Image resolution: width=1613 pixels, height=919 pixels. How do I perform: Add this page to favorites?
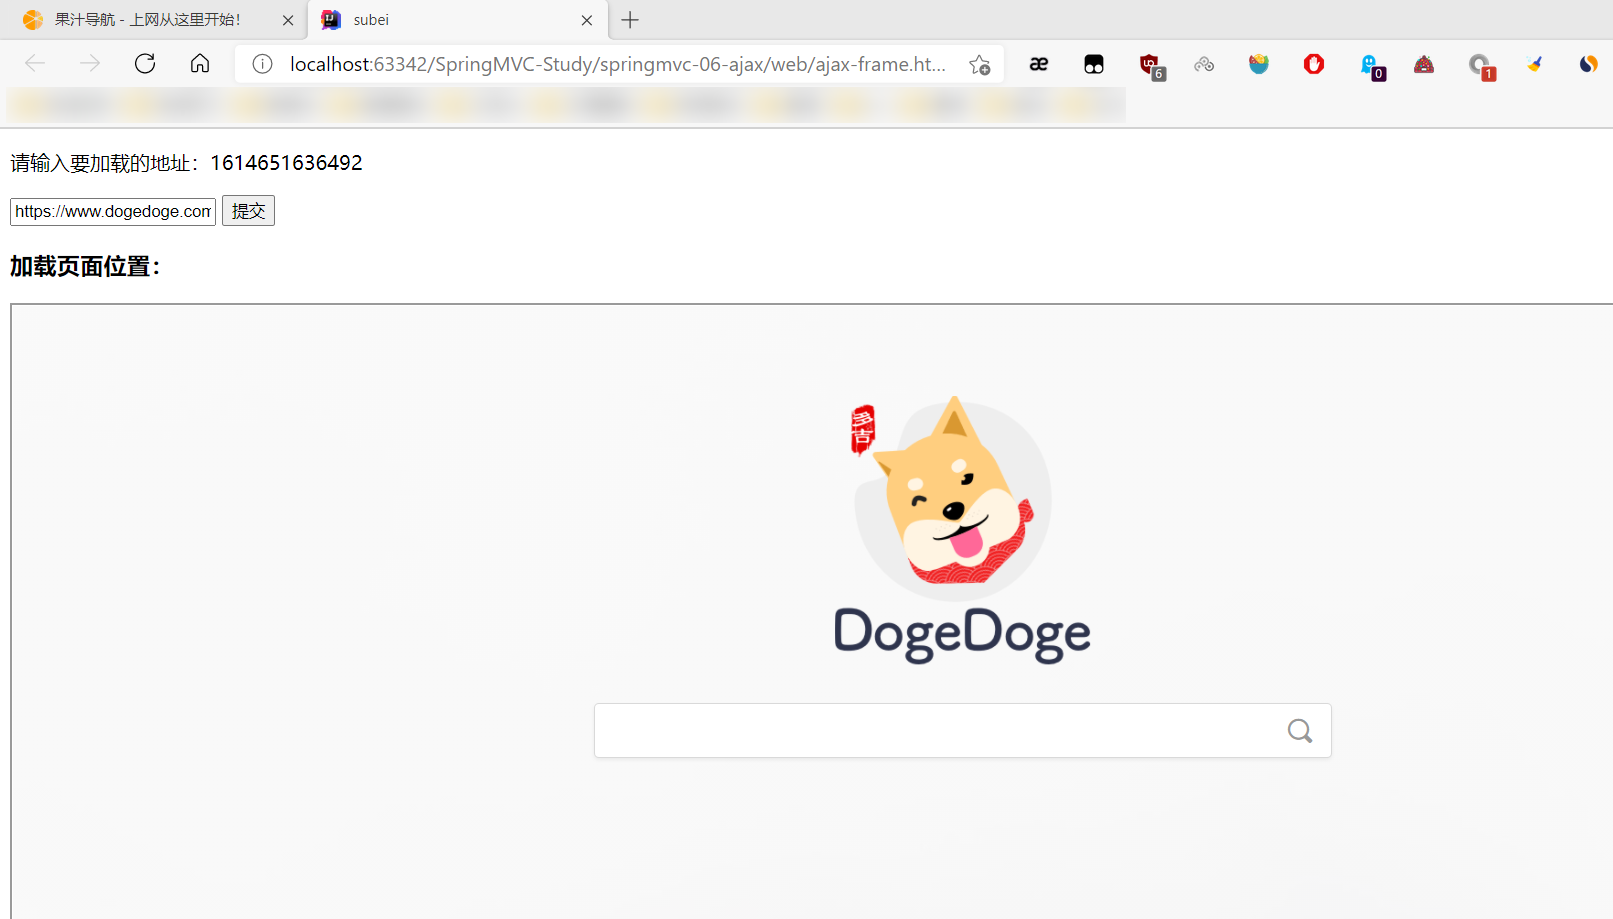point(979,65)
